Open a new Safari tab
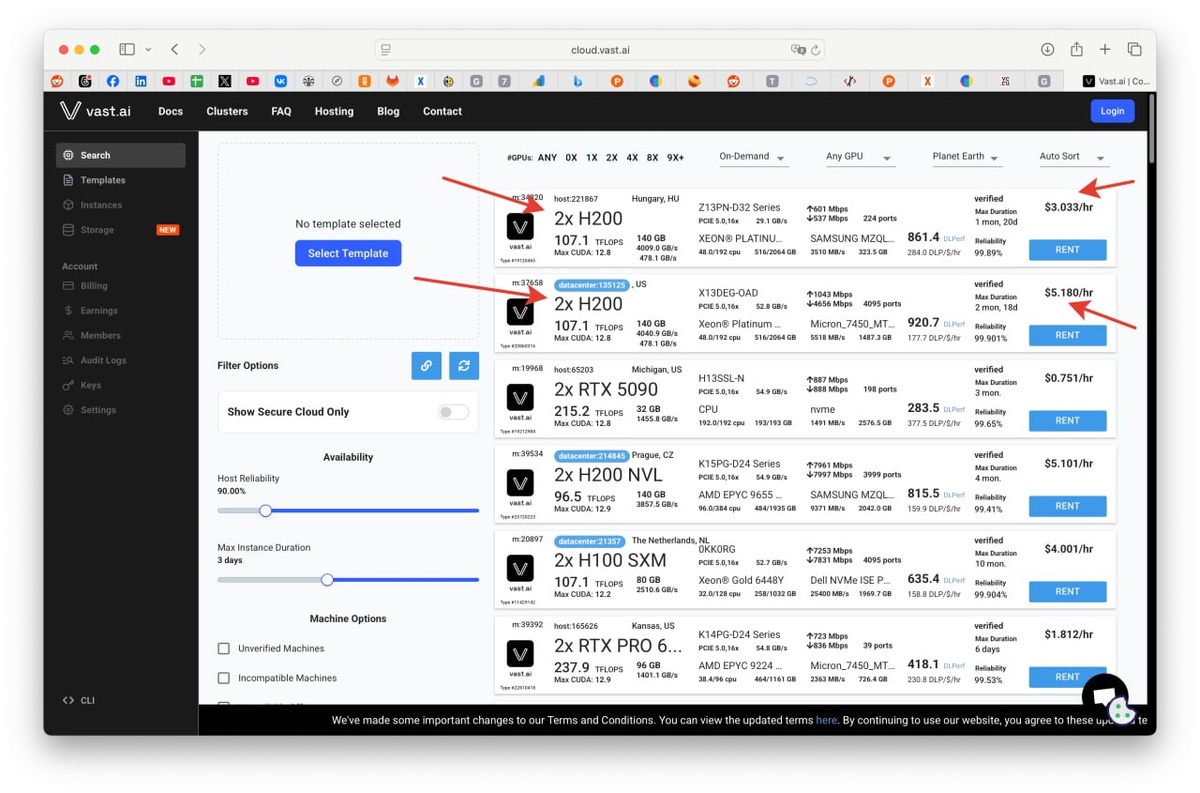The width and height of the screenshot is (1200, 793). point(1105,49)
